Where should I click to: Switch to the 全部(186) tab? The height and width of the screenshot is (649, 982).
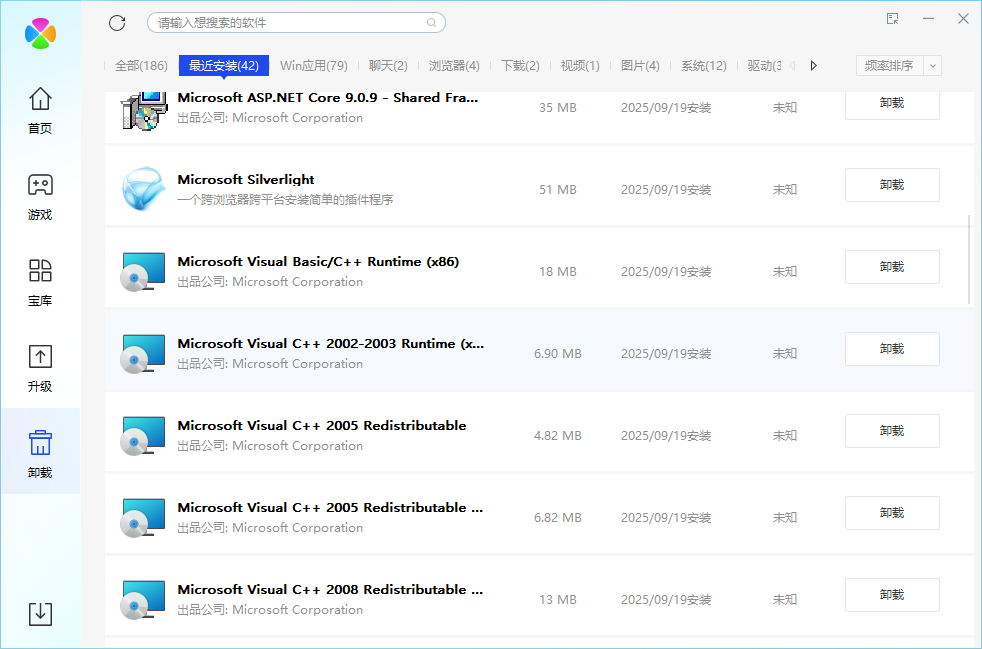(141, 66)
